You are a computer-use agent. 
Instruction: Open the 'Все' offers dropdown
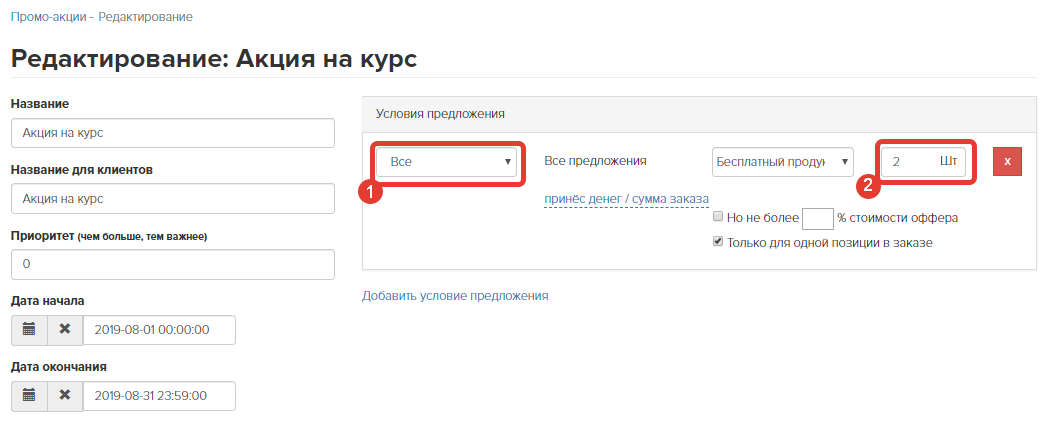pyautogui.click(x=446, y=162)
